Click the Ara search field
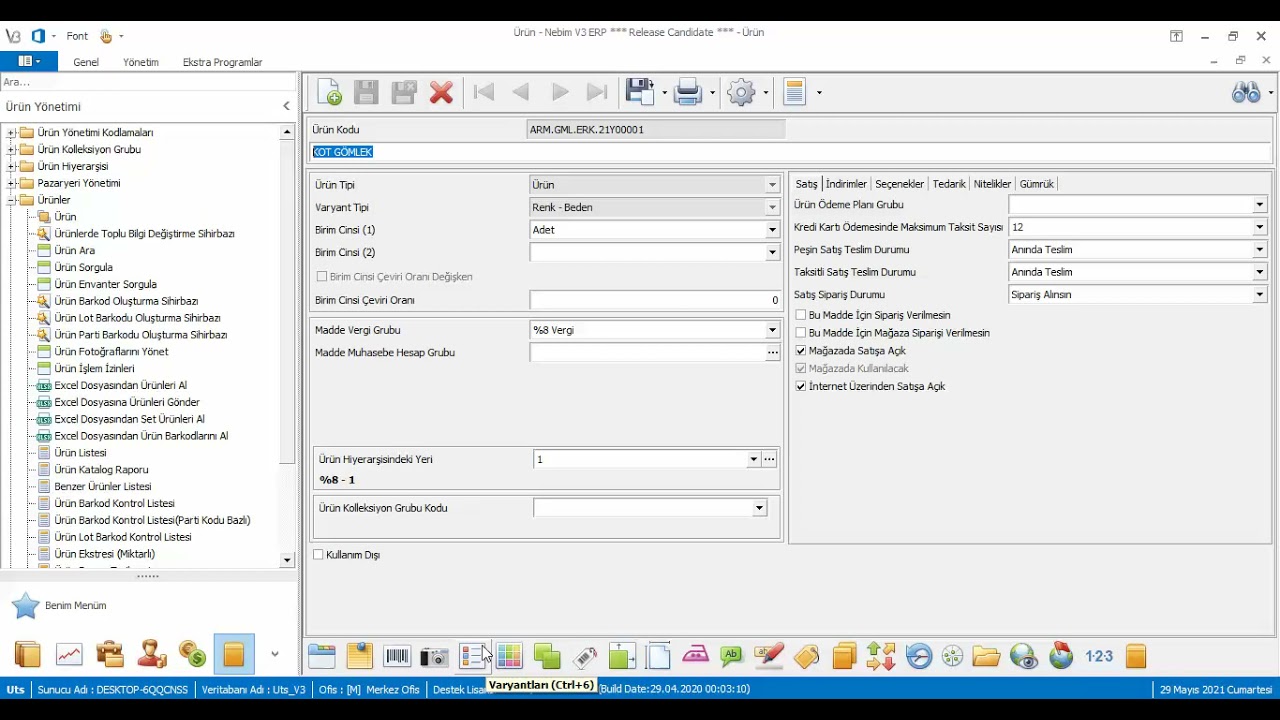Image resolution: width=1280 pixels, height=720 pixels. coord(147,82)
